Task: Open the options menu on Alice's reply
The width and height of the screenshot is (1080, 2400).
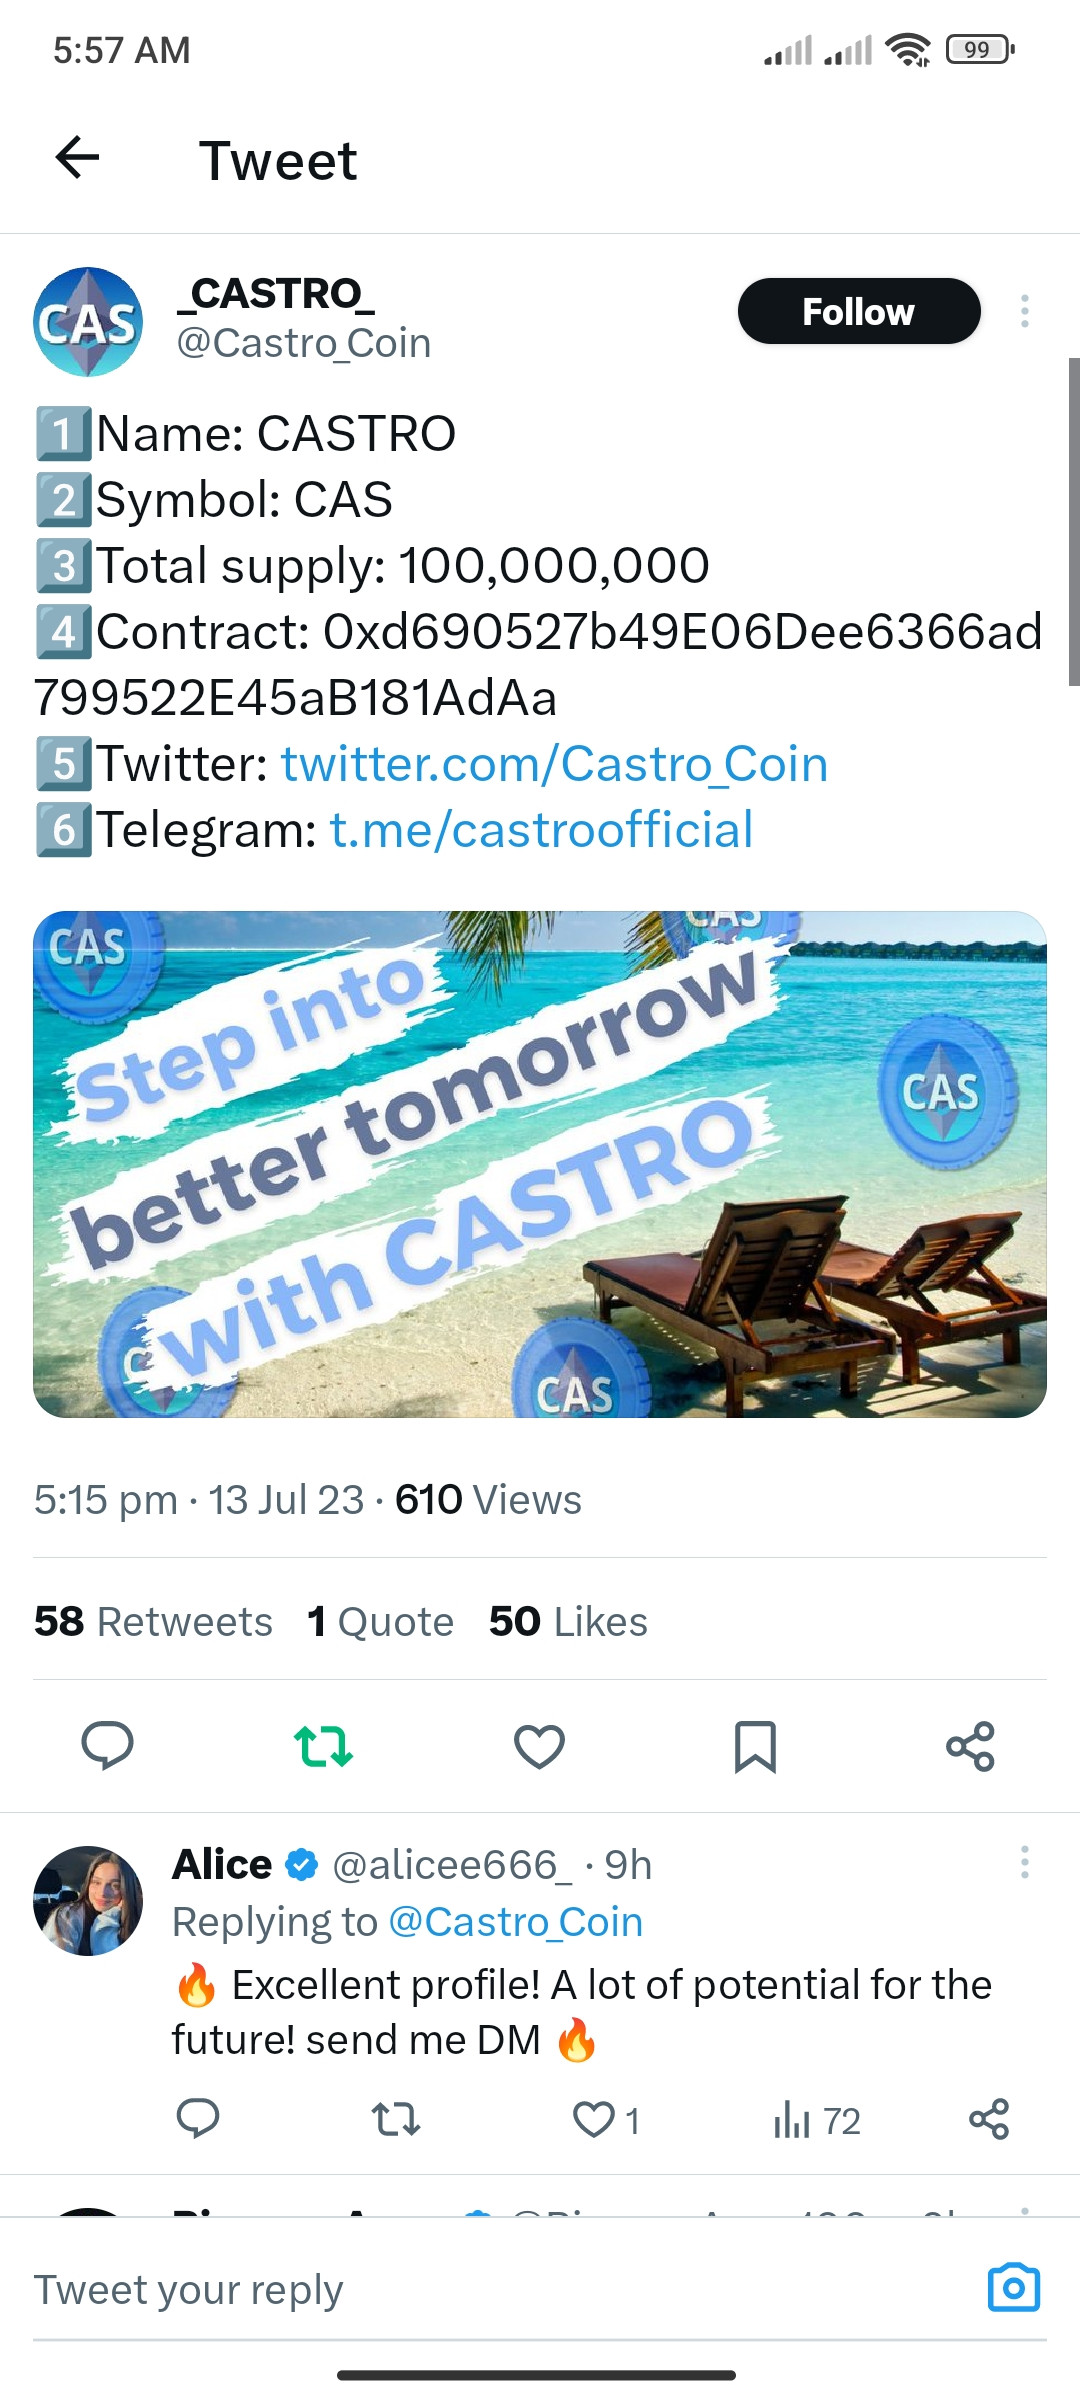Action: tap(1024, 1862)
